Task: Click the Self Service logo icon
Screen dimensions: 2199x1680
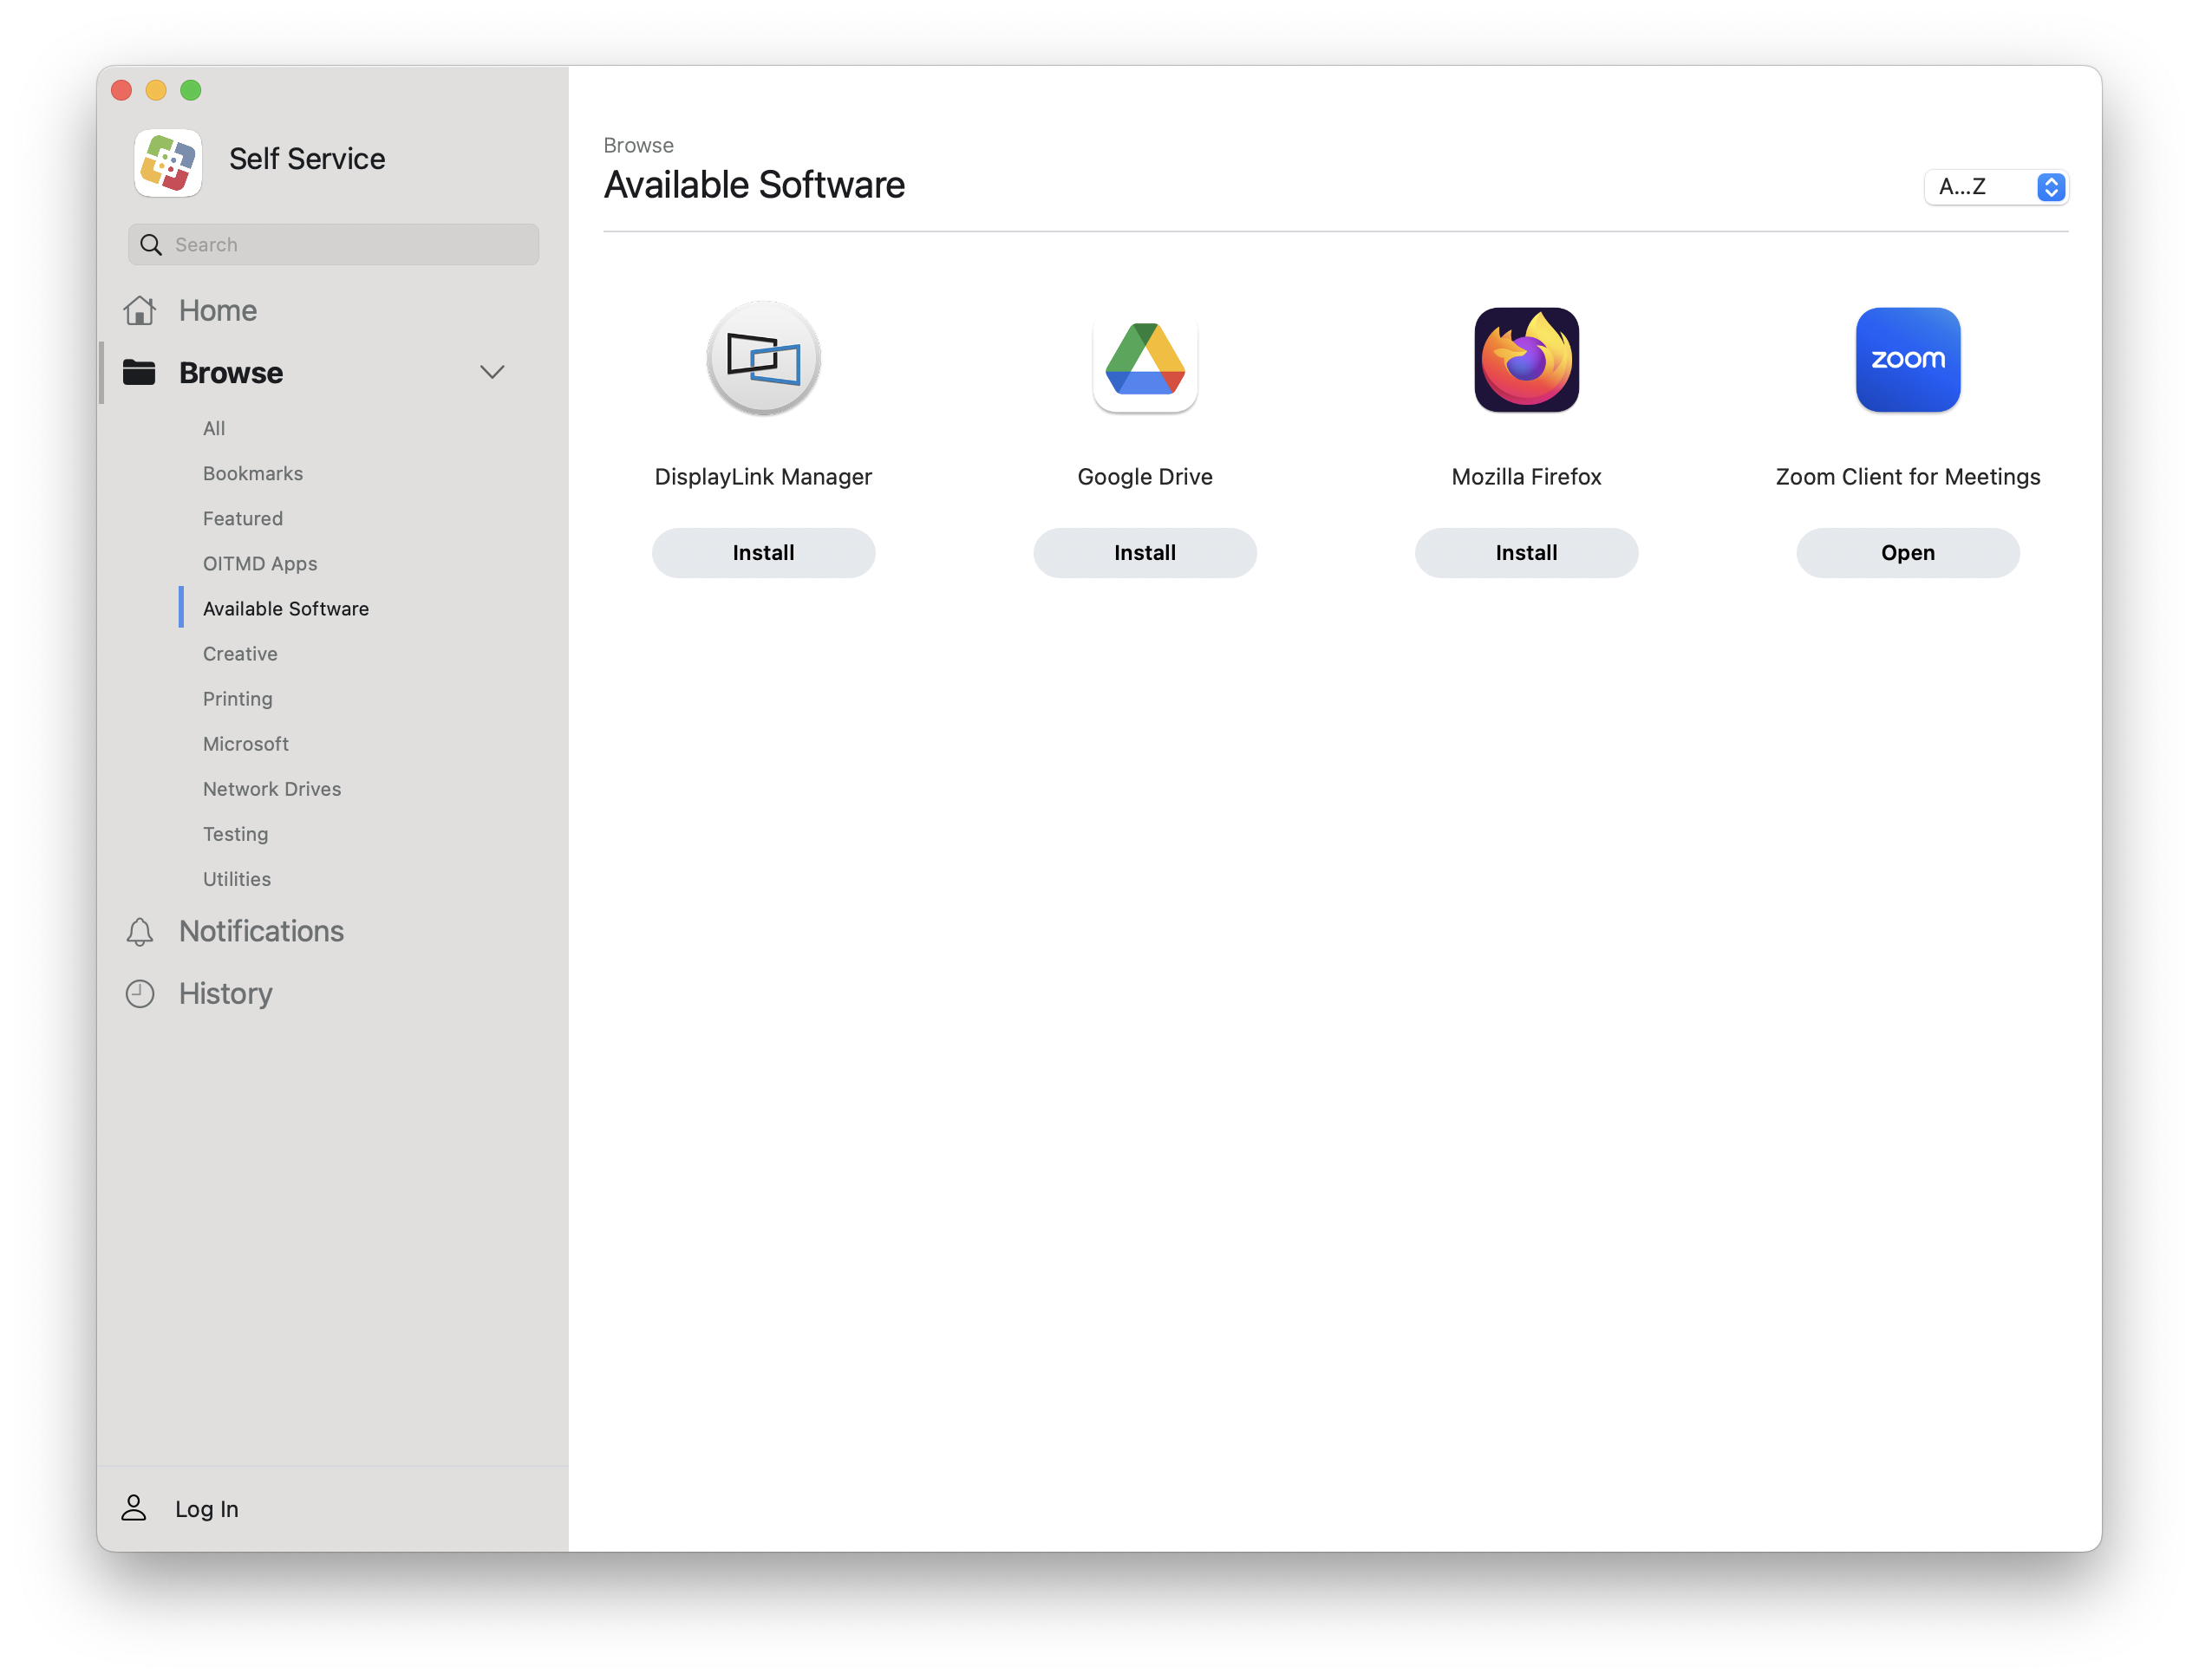Action: [x=168, y=162]
